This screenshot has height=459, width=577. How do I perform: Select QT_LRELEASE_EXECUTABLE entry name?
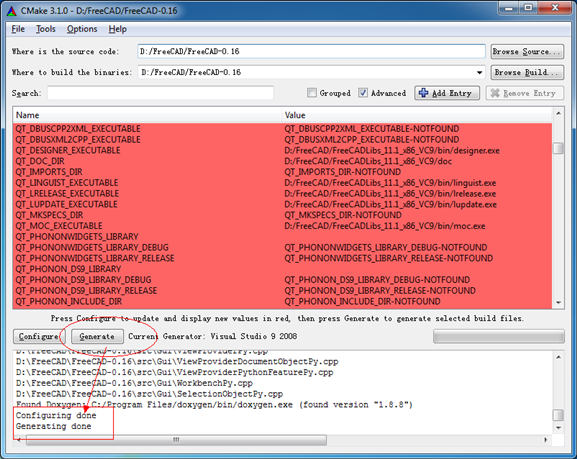67,194
